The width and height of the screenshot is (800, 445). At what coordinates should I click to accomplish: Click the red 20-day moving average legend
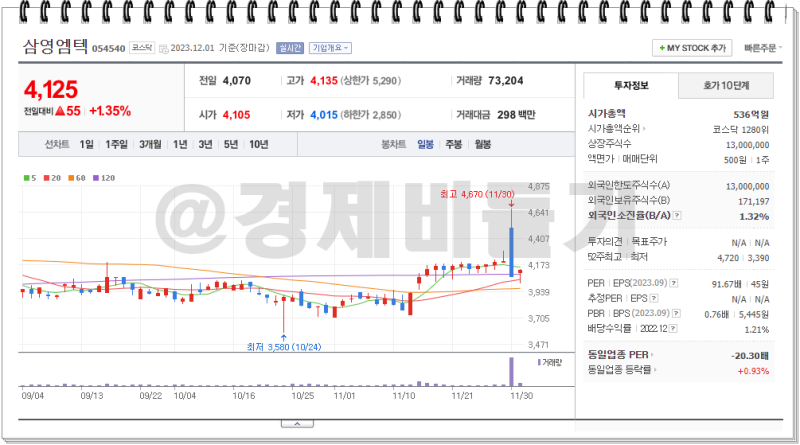[x=52, y=178]
